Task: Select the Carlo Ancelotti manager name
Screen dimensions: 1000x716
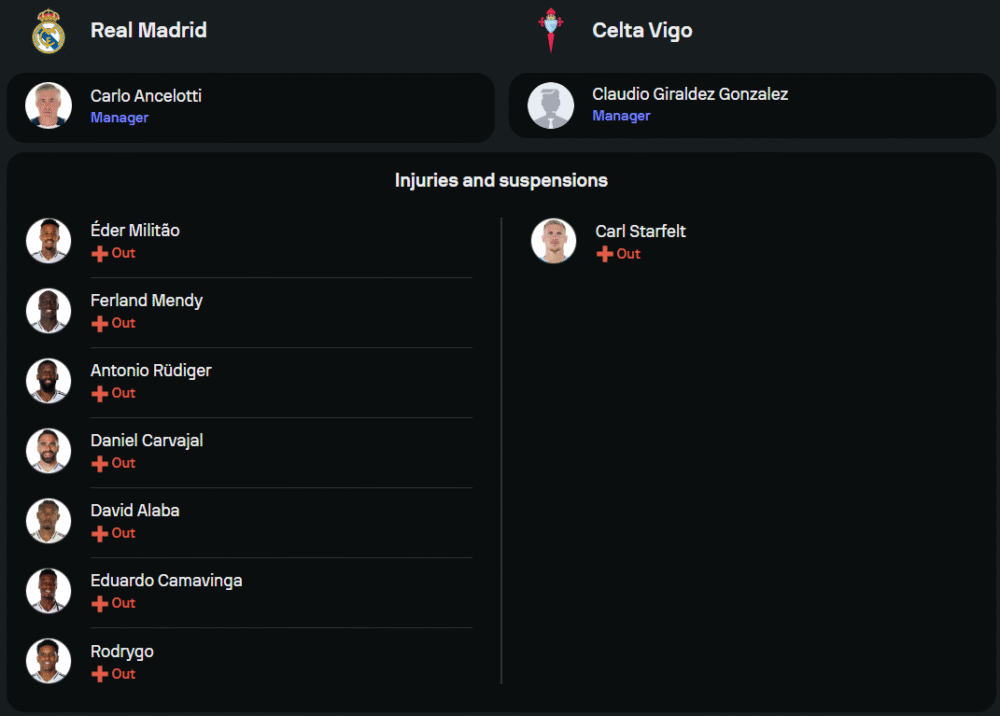Action: [x=146, y=96]
